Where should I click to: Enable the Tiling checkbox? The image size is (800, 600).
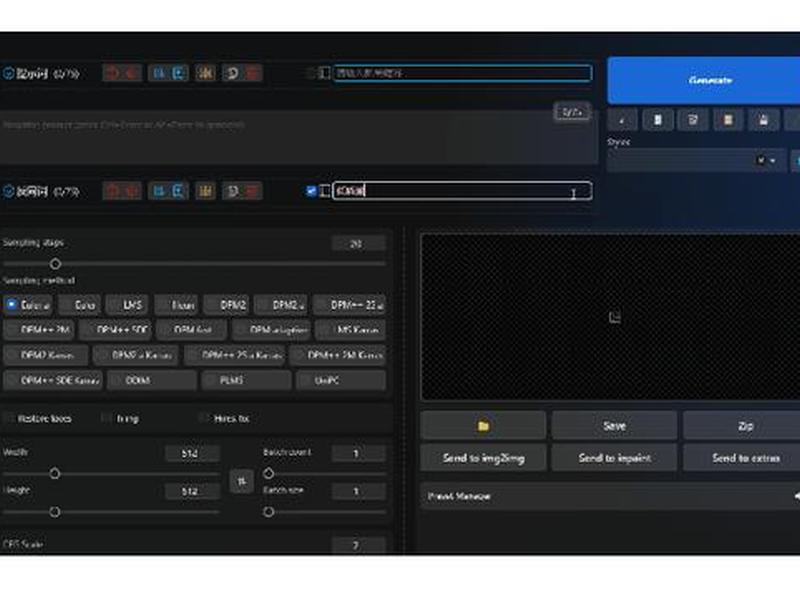pyautogui.click(x=106, y=418)
